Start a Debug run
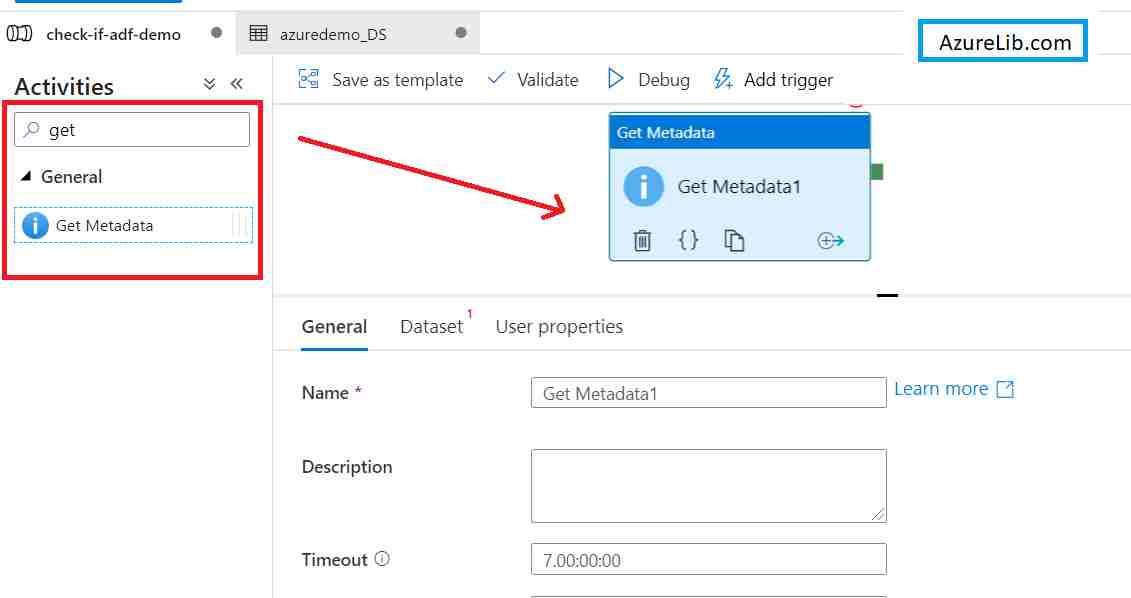This screenshot has width=1131, height=598. coord(664,80)
